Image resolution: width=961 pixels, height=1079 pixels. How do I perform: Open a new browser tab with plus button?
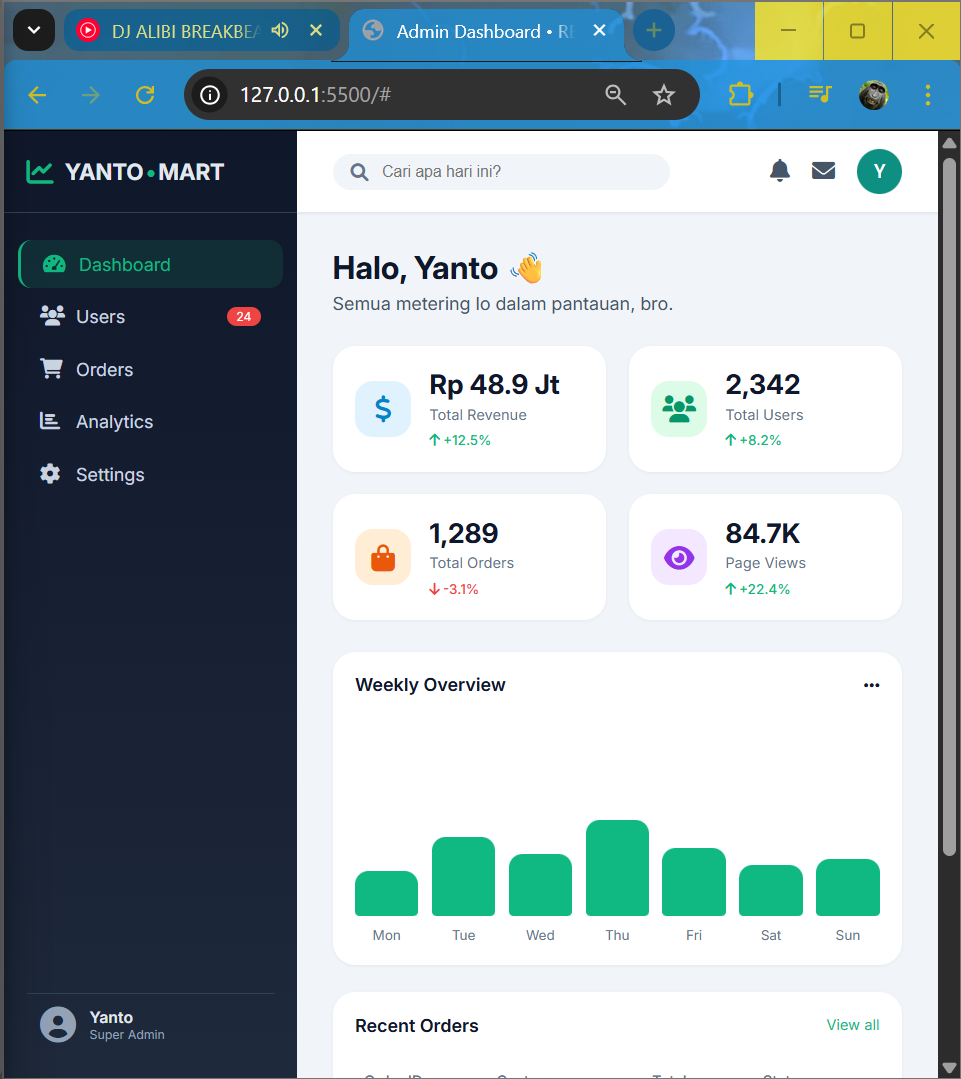click(x=654, y=30)
